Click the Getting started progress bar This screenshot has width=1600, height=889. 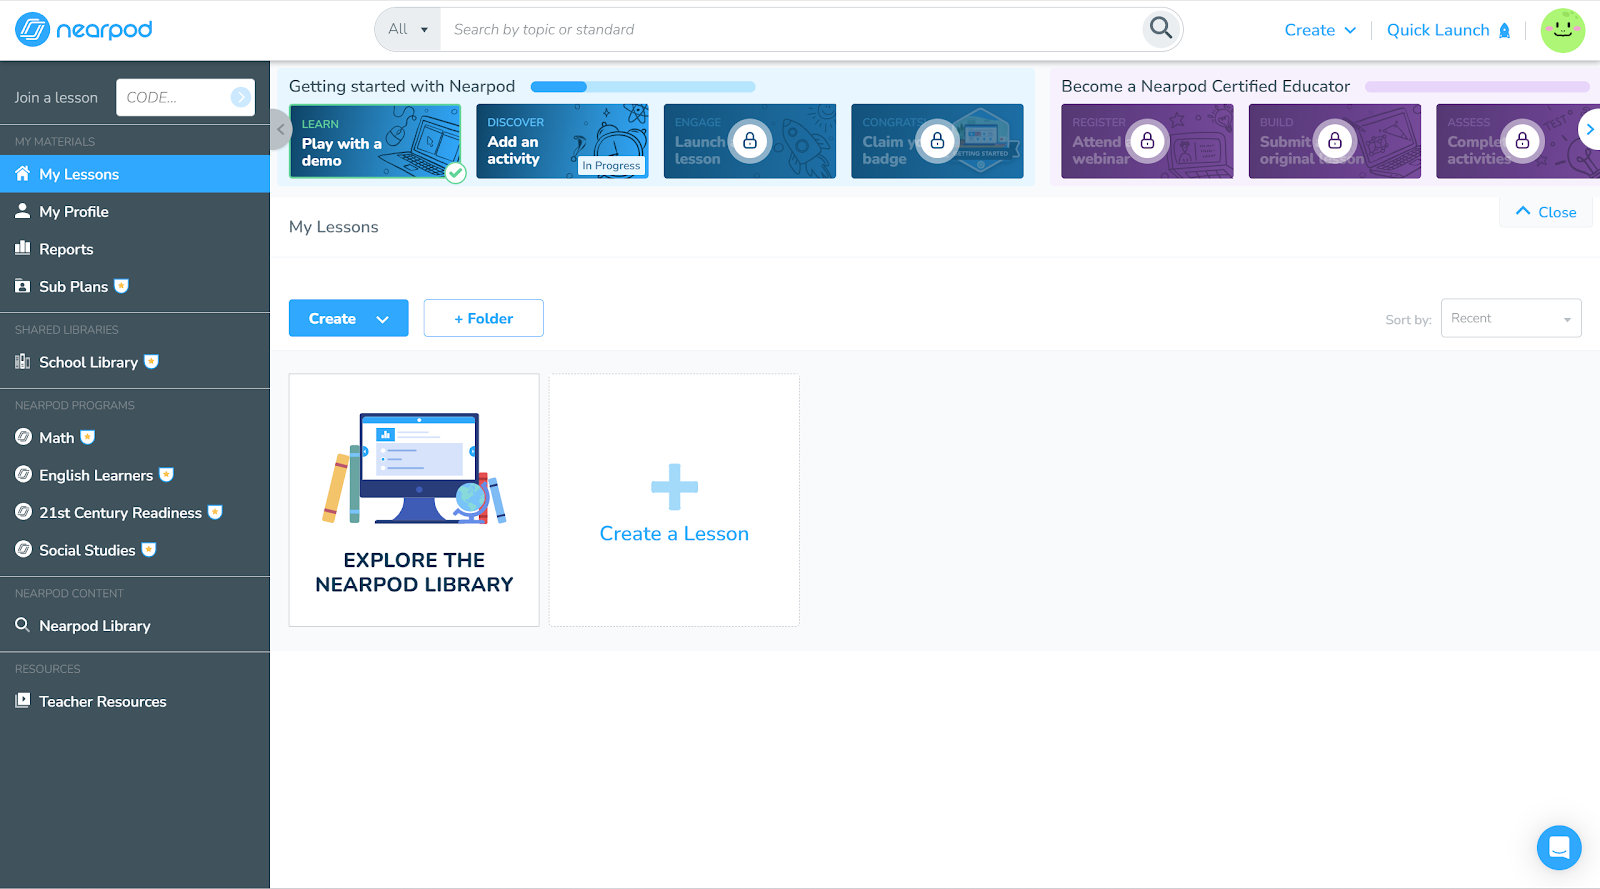[x=643, y=87]
